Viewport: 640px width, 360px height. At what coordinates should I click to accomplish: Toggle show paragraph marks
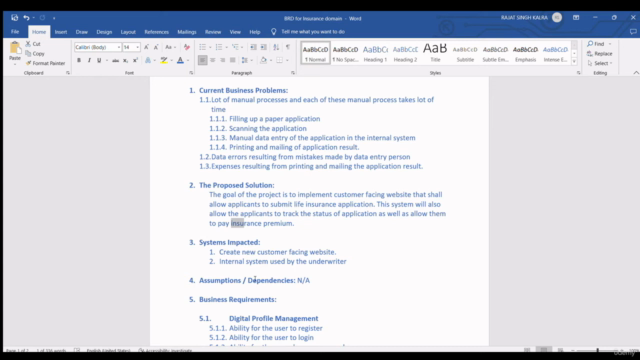pyautogui.click(x=288, y=47)
